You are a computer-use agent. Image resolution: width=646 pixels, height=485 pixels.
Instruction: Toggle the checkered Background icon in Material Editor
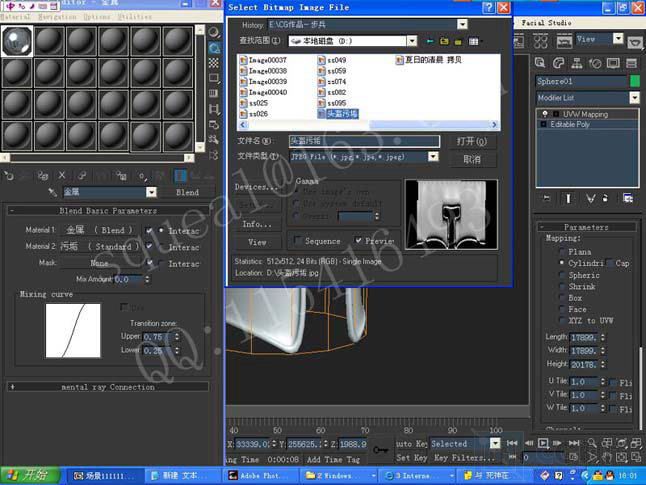[214, 63]
